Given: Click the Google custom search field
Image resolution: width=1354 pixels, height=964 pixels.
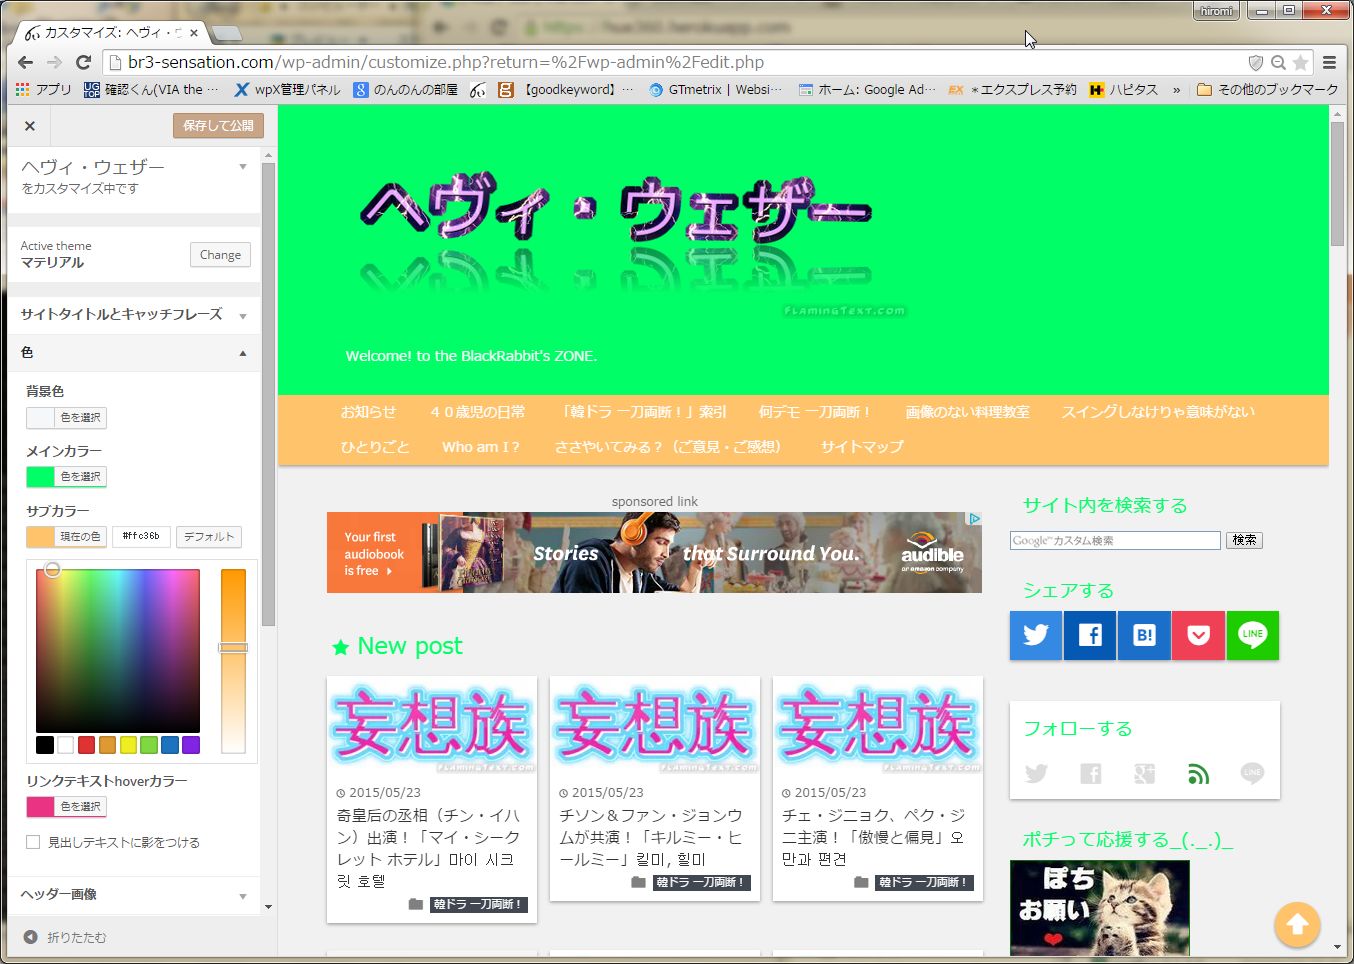Looking at the screenshot, I should pos(1114,541).
